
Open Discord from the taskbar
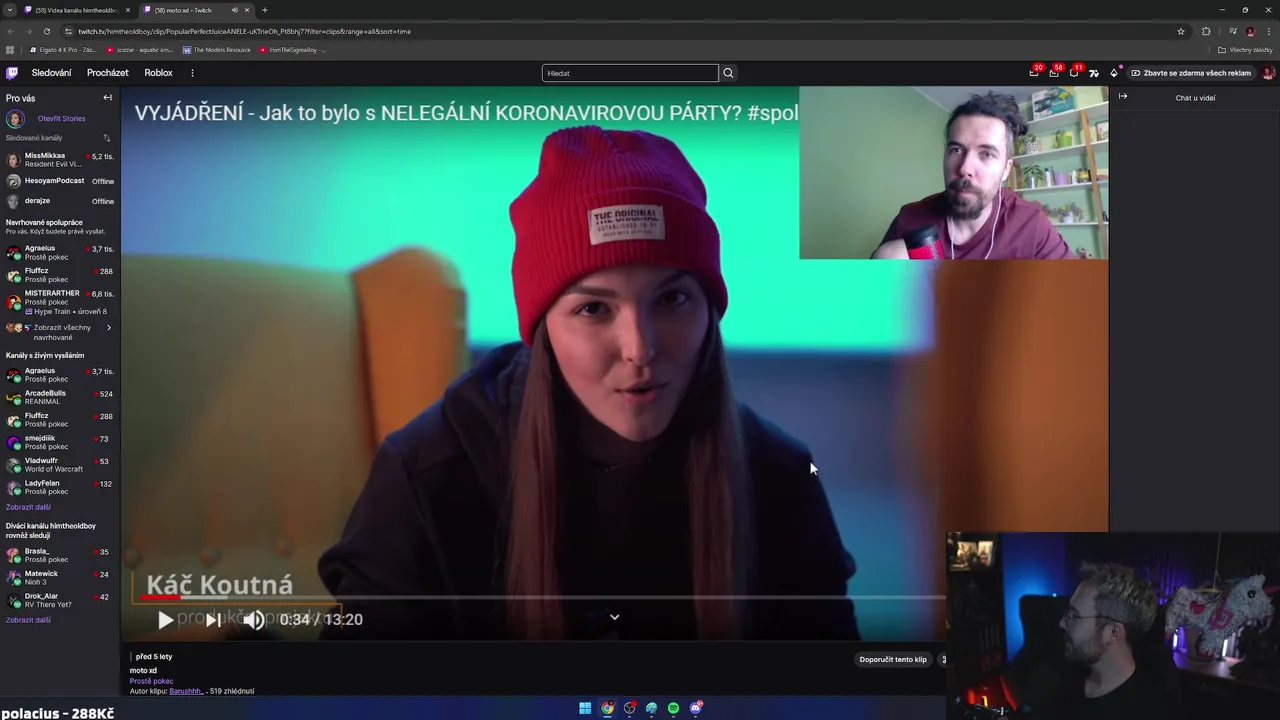(696, 708)
